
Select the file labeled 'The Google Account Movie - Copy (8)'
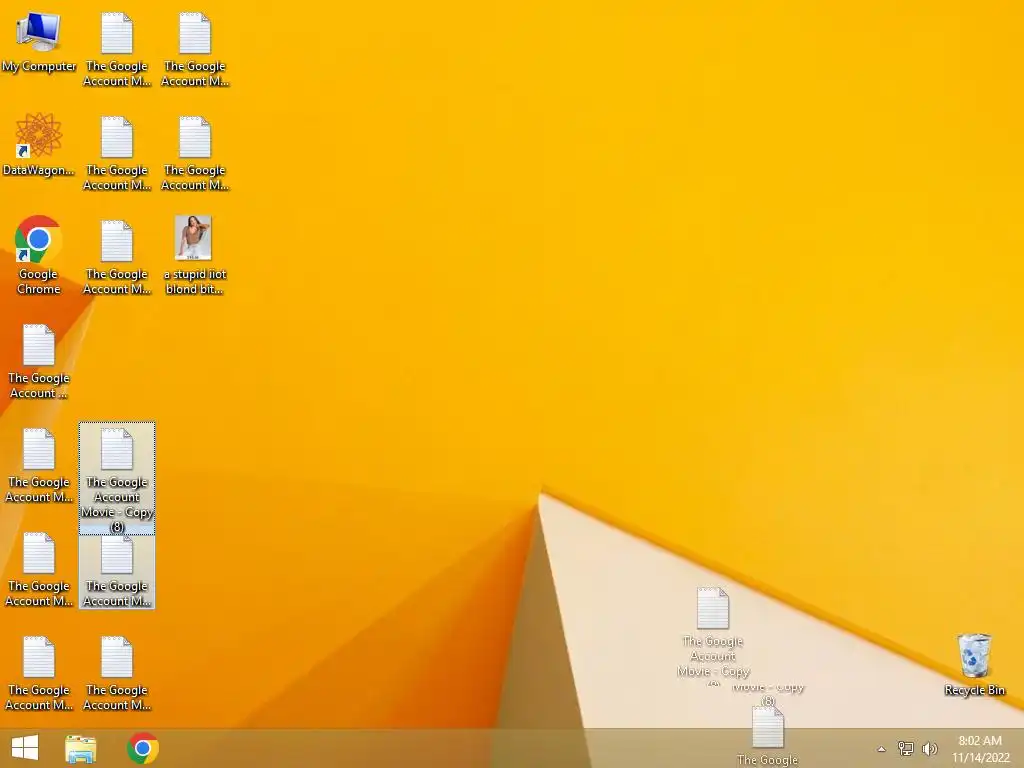point(117,478)
